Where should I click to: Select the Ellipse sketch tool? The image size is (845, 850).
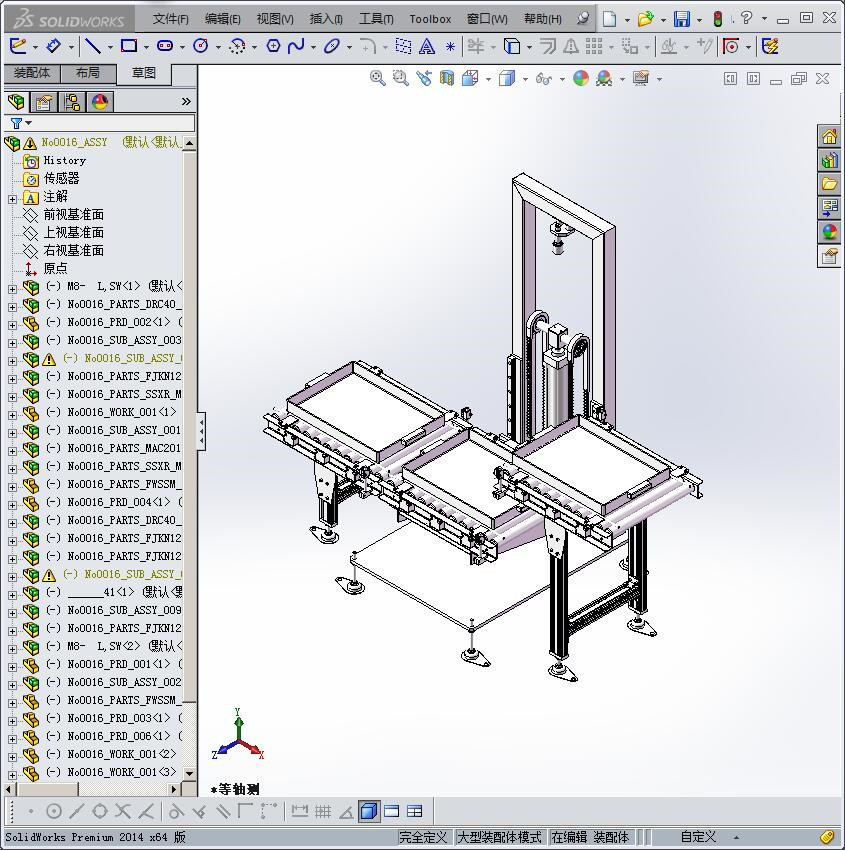(x=332, y=46)
